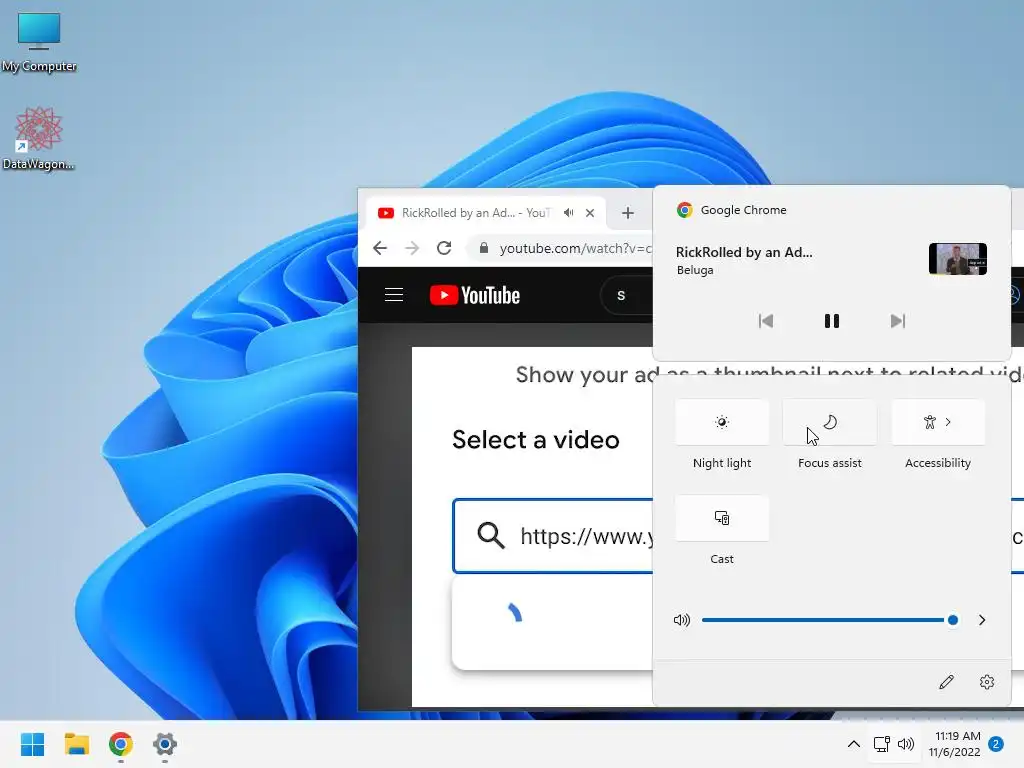Screen dimensions: 1024x768
Task: Click the RickRolled by an Ad title
Action: pyautogui.click(x=744, y=252)
